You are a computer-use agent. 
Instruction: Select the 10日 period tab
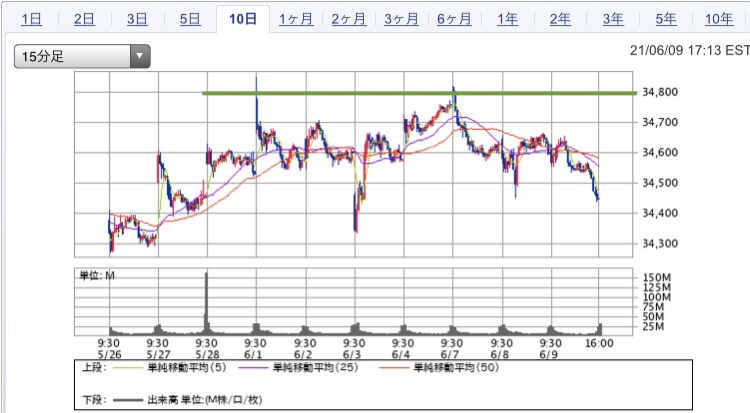coord(243,19)
